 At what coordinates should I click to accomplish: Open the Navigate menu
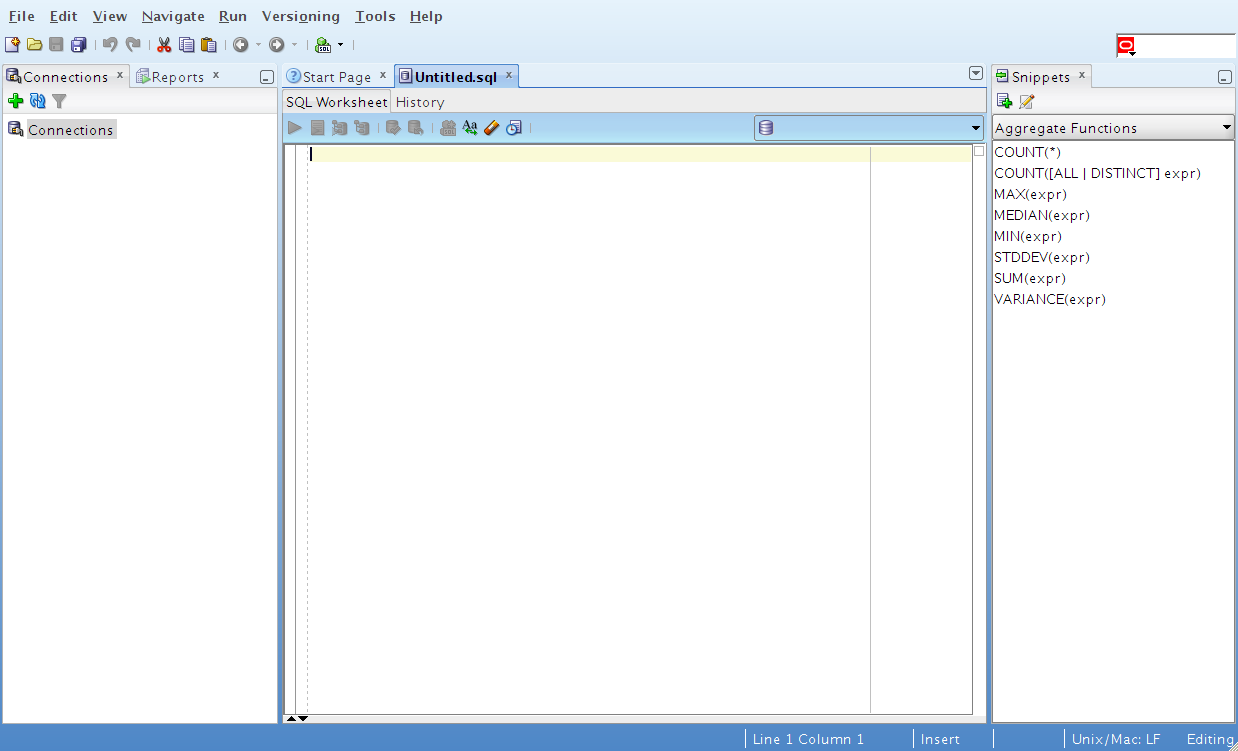pyautogui.click(x=173, y=16)
